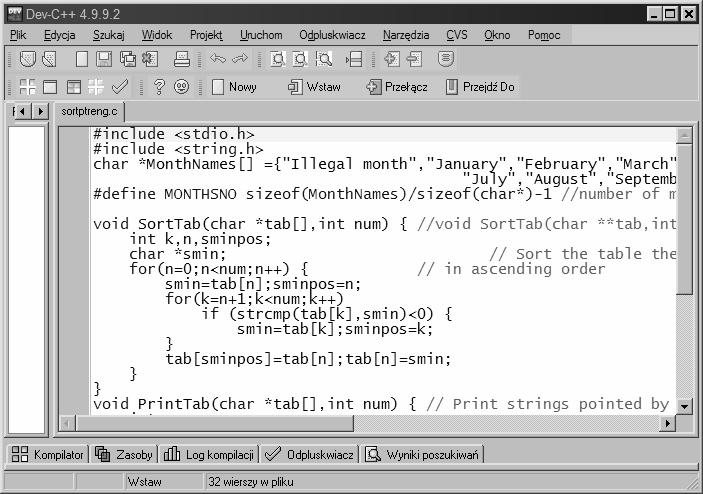Redo the edit with the right-arrow icon
The image size is (703, 494).
point(240,59)
